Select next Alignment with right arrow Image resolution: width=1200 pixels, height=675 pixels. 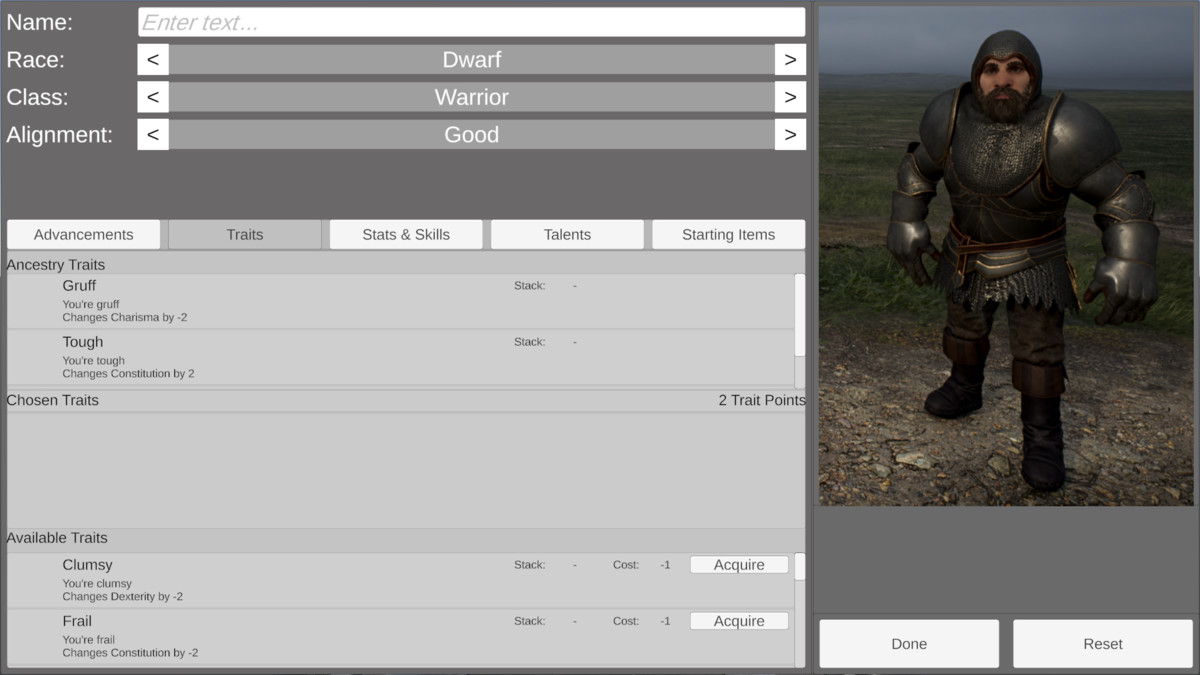pos(790,135)
